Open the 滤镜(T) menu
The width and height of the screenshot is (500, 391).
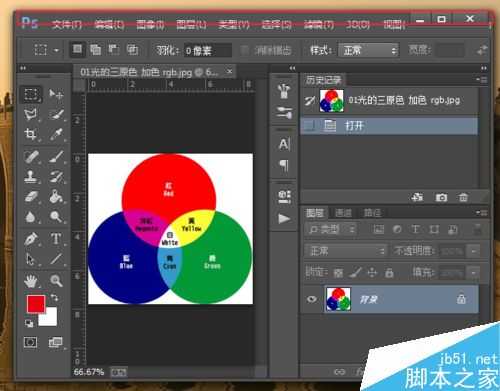(x=319, y=25)
